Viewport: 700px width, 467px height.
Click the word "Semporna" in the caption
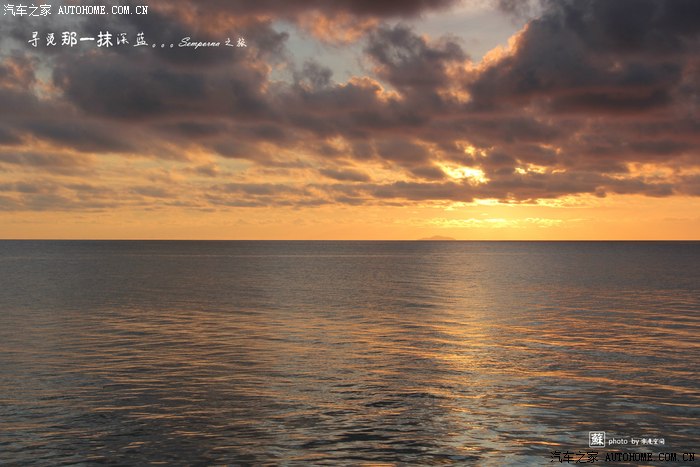coord(199,43)
